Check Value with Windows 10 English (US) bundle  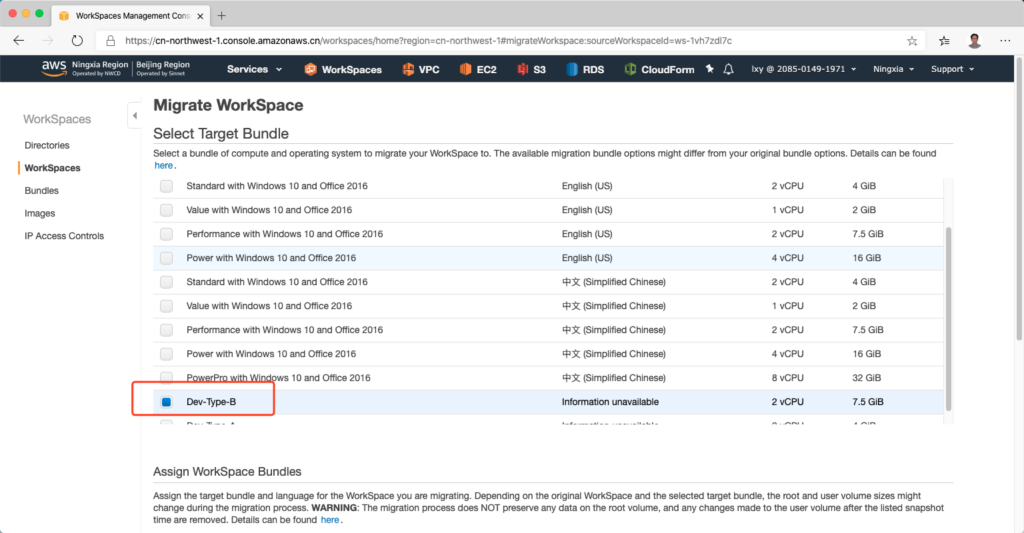166,210
